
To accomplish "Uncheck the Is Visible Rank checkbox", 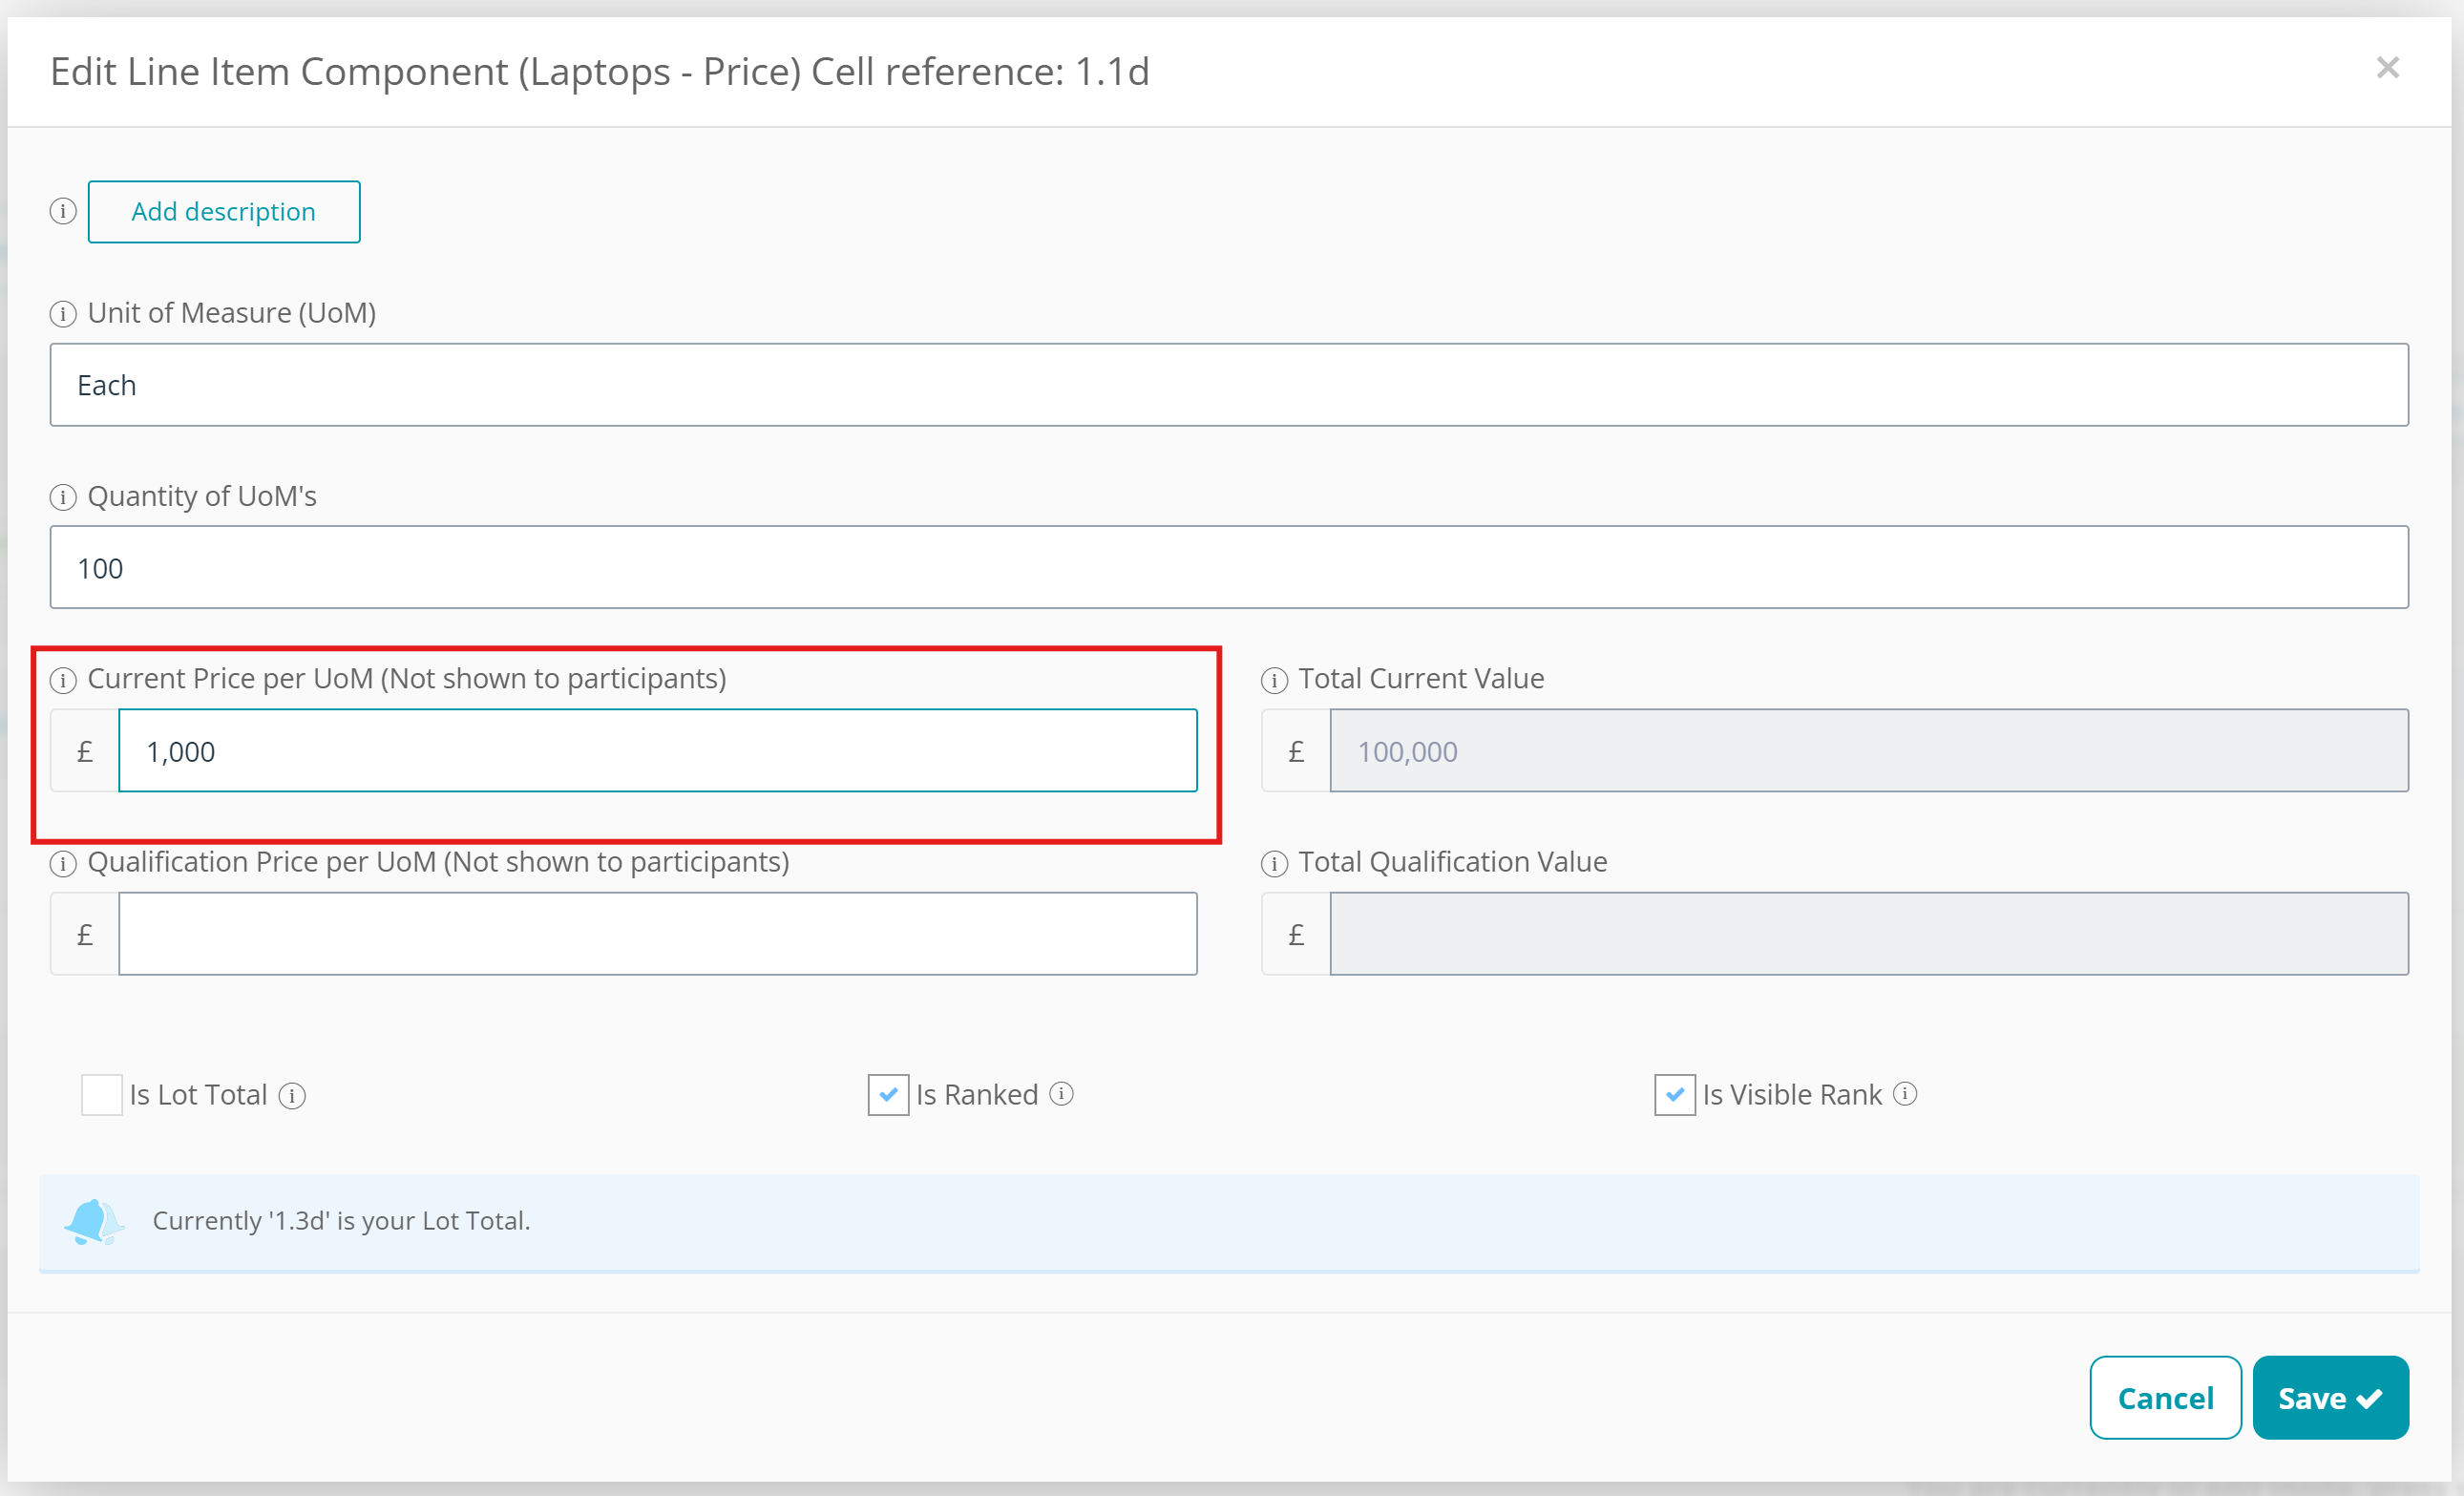I will 1675,1095.
